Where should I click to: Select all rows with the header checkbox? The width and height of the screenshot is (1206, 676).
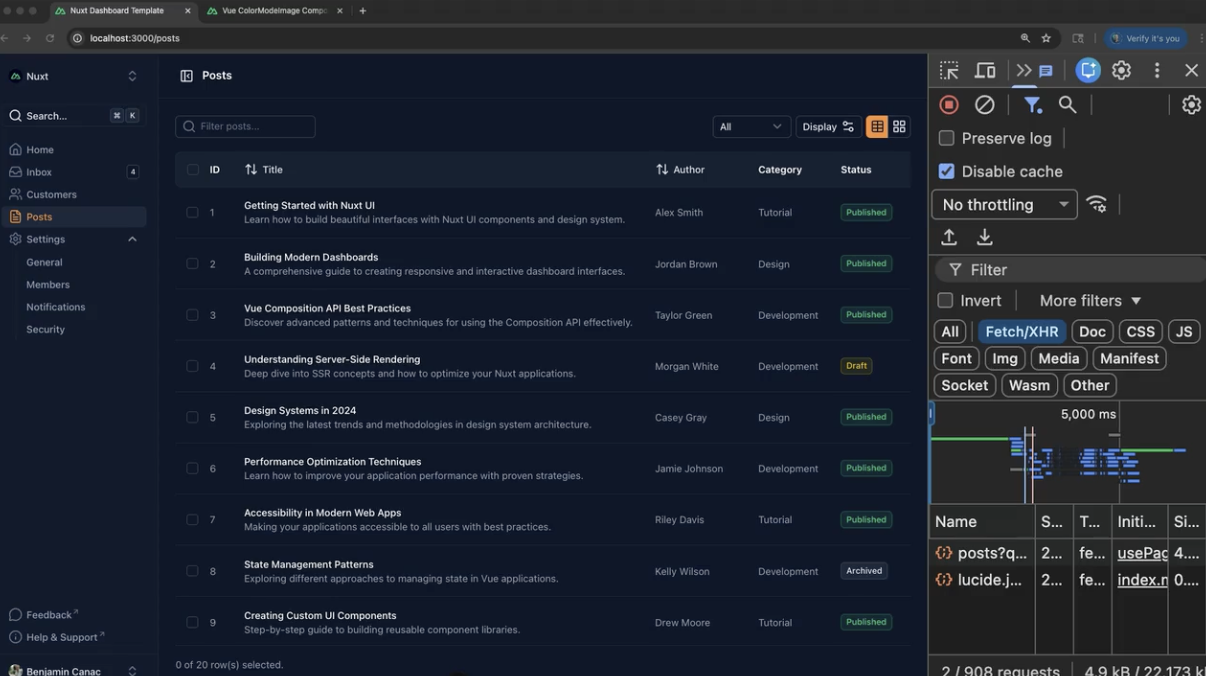click(192, 170)
